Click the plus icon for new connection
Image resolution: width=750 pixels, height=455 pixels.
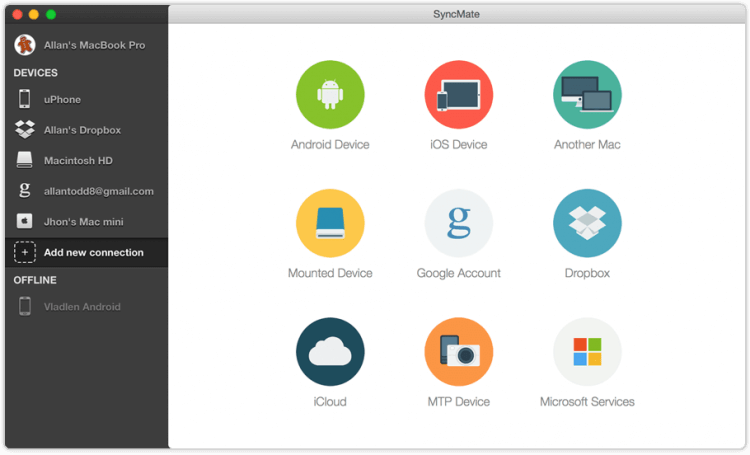point(25,252)
